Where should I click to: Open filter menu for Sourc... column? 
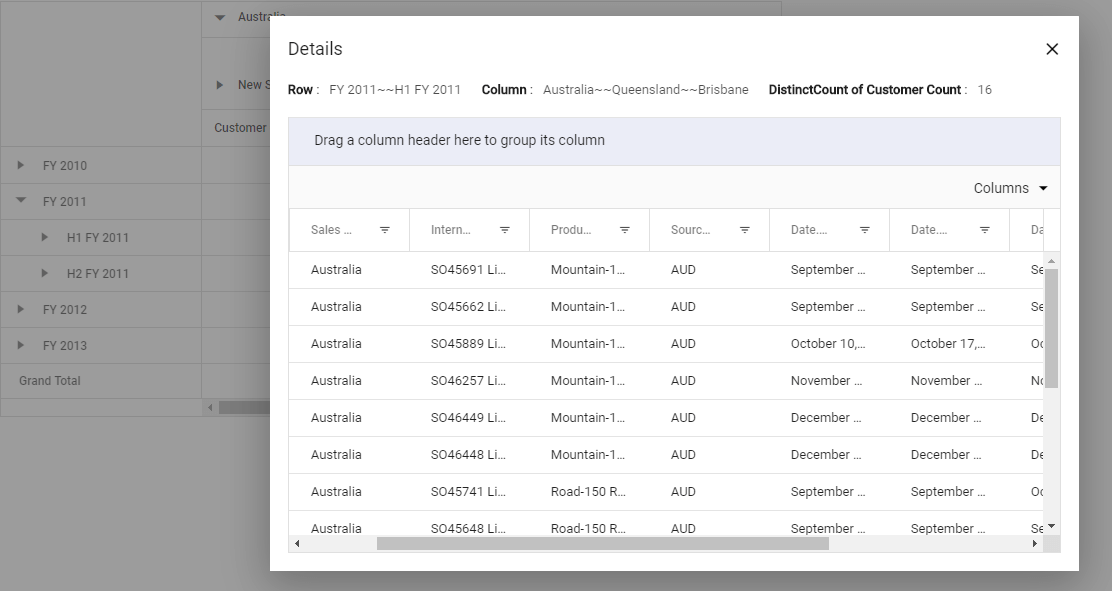(x=745, y=230)
